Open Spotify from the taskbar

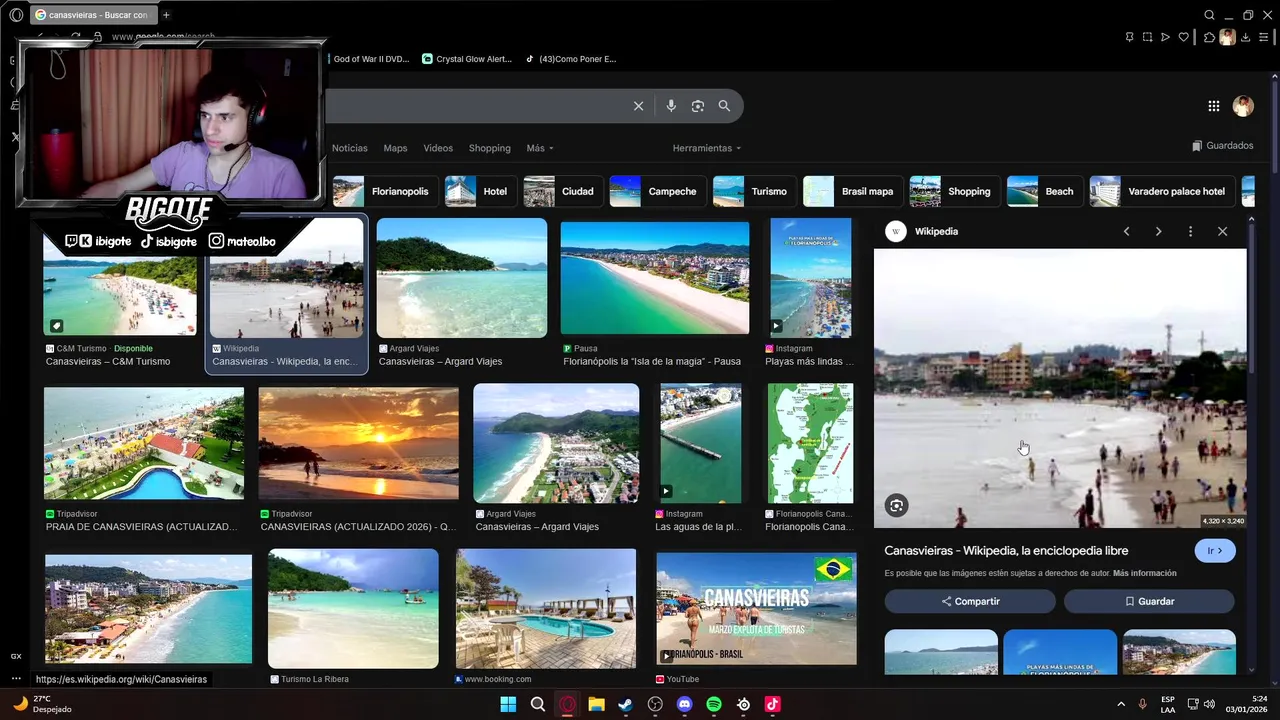pyautogui.click(x=714, y=704)
